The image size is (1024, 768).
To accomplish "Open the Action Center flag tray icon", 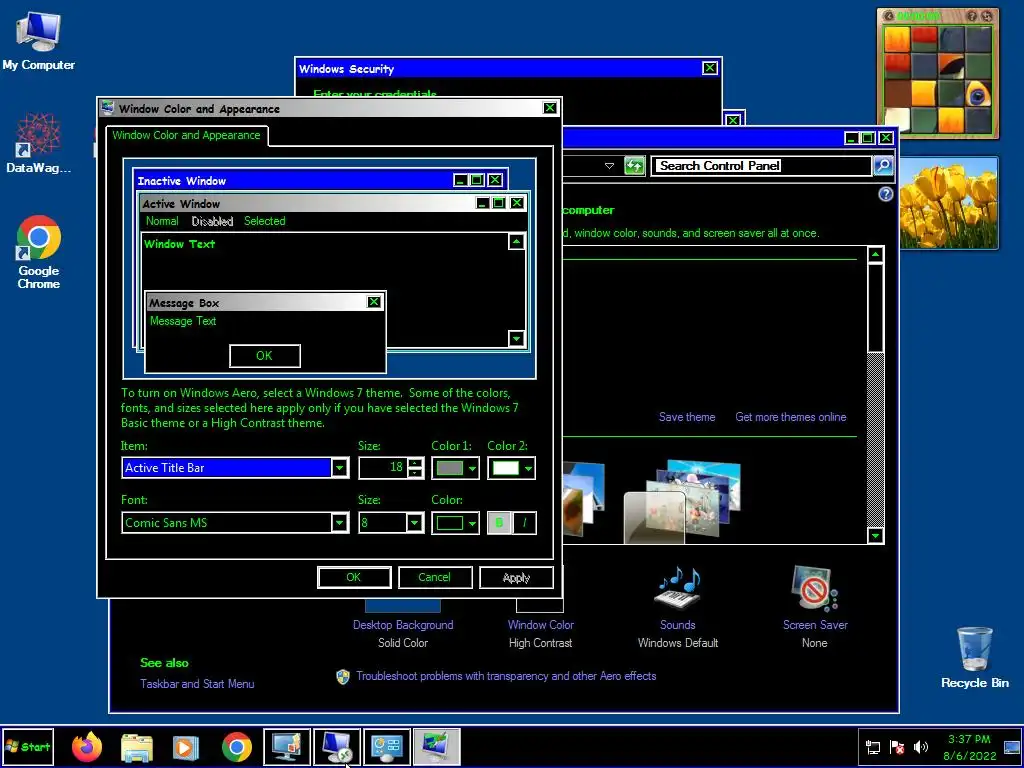I will coord(897,747).
